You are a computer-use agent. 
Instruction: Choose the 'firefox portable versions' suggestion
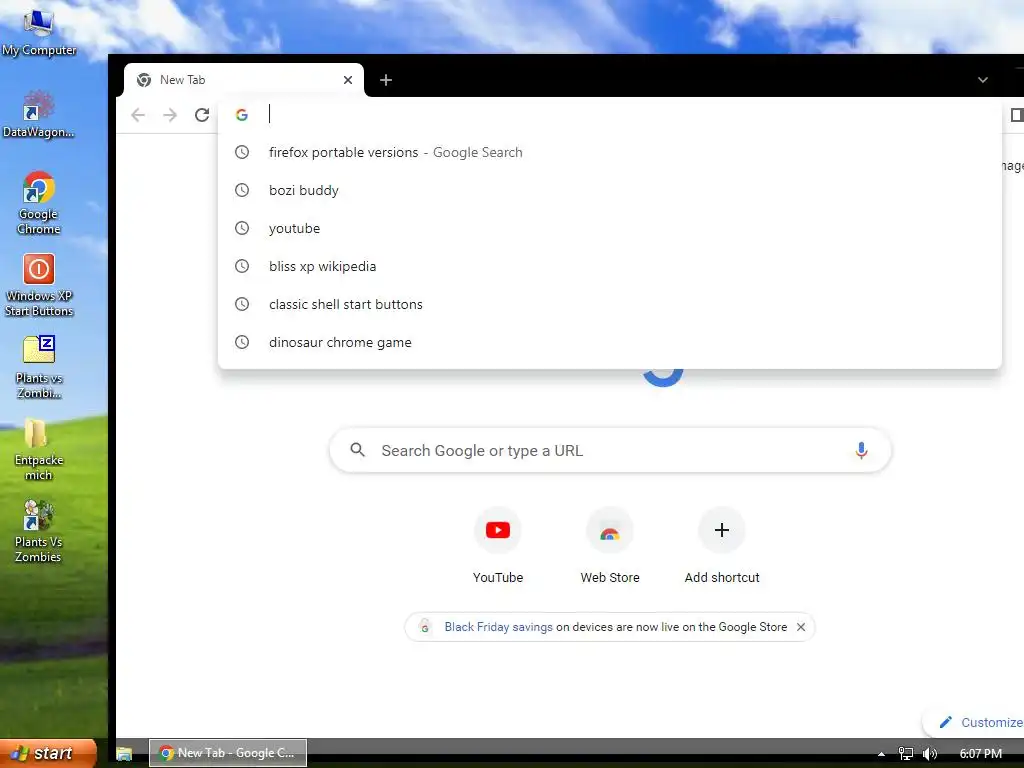[x=609, y=152]
